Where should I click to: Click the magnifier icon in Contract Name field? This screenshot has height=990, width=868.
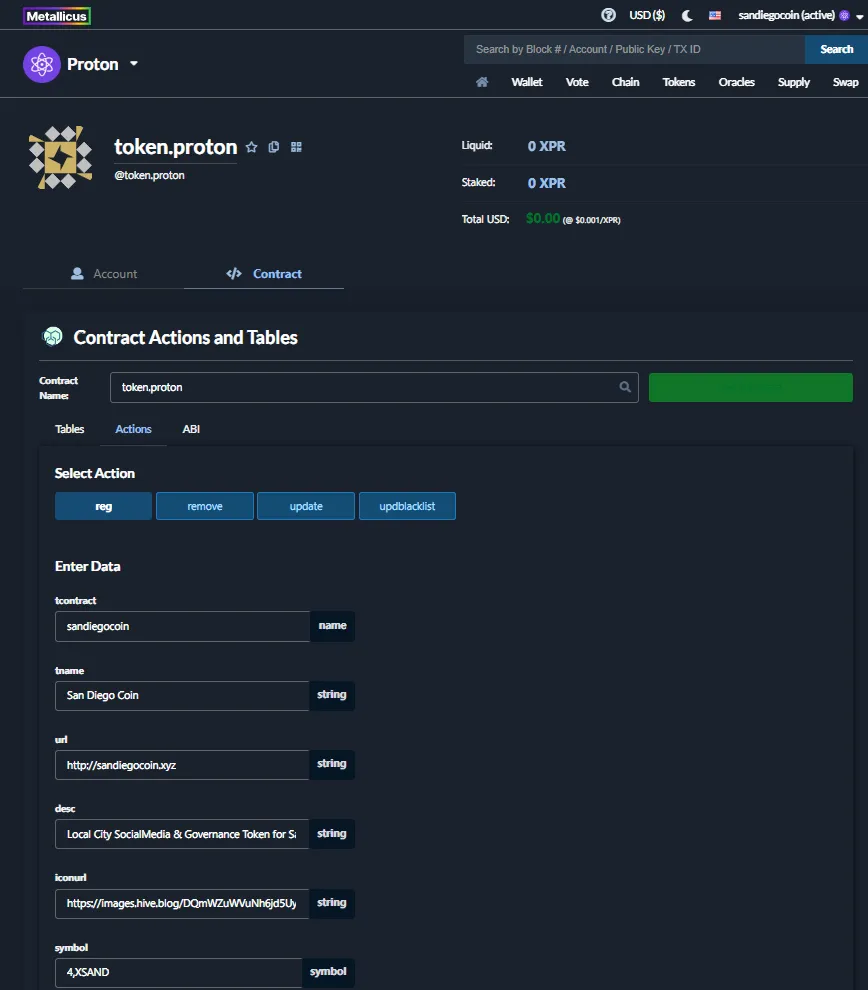click(x=625, y=387)
